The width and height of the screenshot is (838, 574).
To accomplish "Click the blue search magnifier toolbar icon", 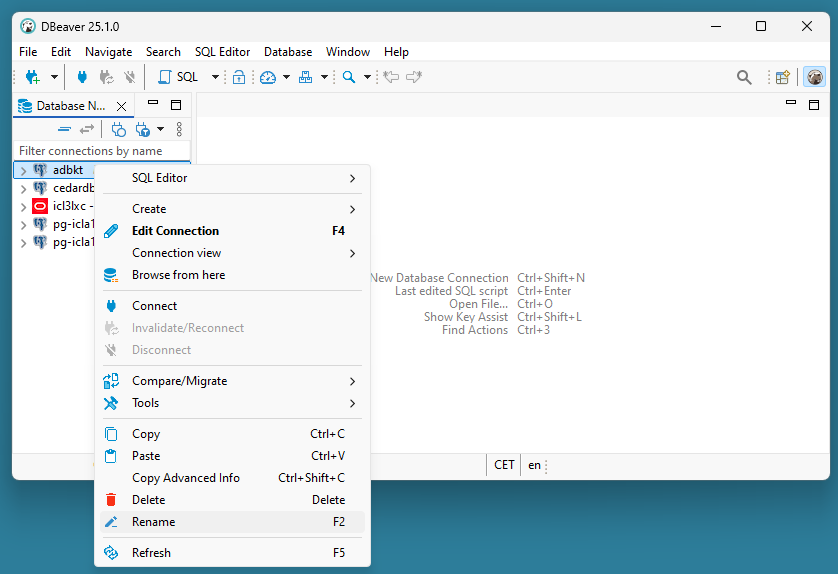I will pos(349,77).
